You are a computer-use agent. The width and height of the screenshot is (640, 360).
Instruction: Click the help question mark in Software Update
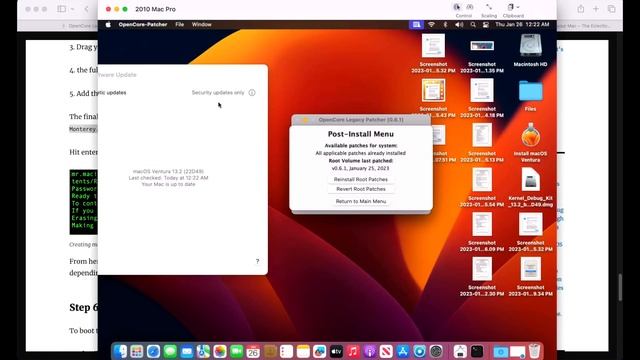[x=257, y=261]
